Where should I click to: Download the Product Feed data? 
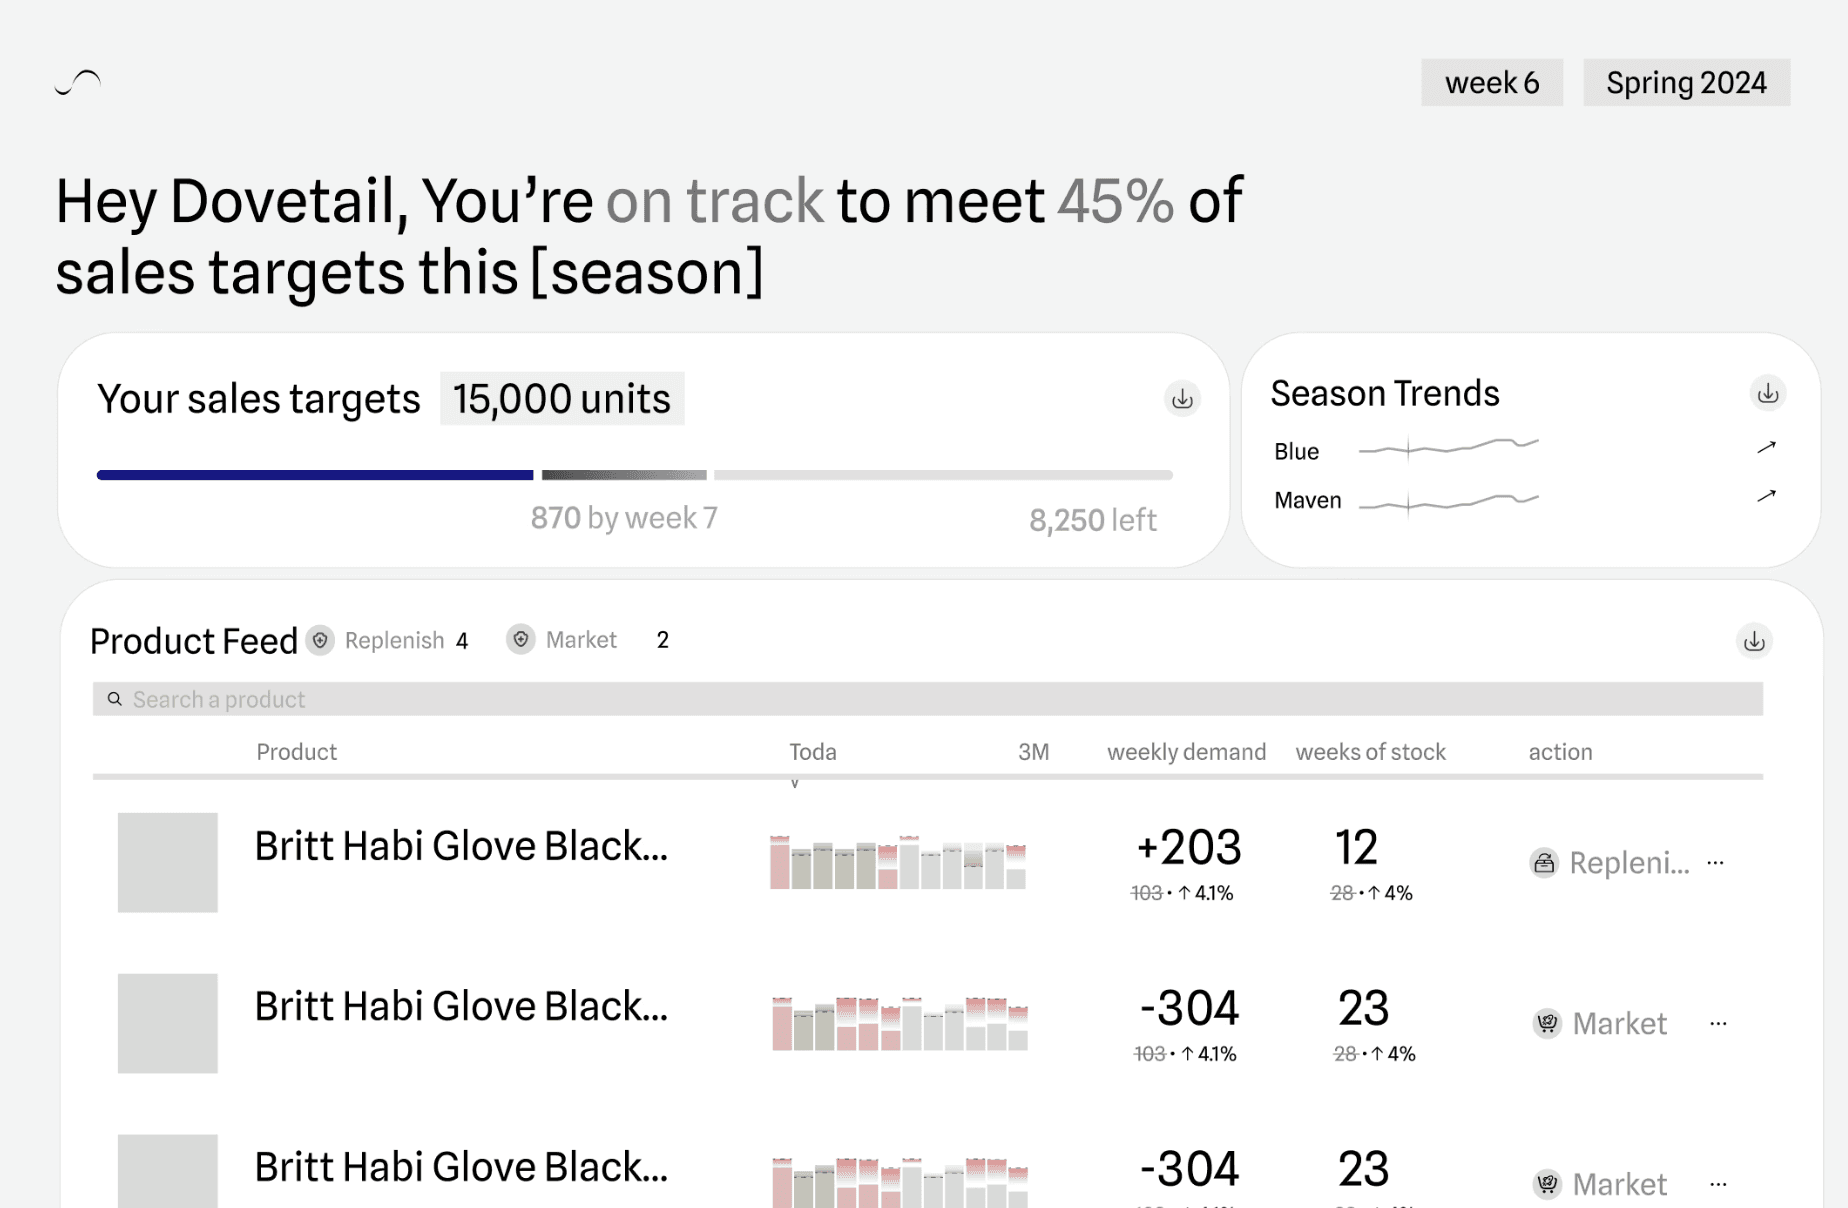pyautogui.click(x=1754, y=641)
